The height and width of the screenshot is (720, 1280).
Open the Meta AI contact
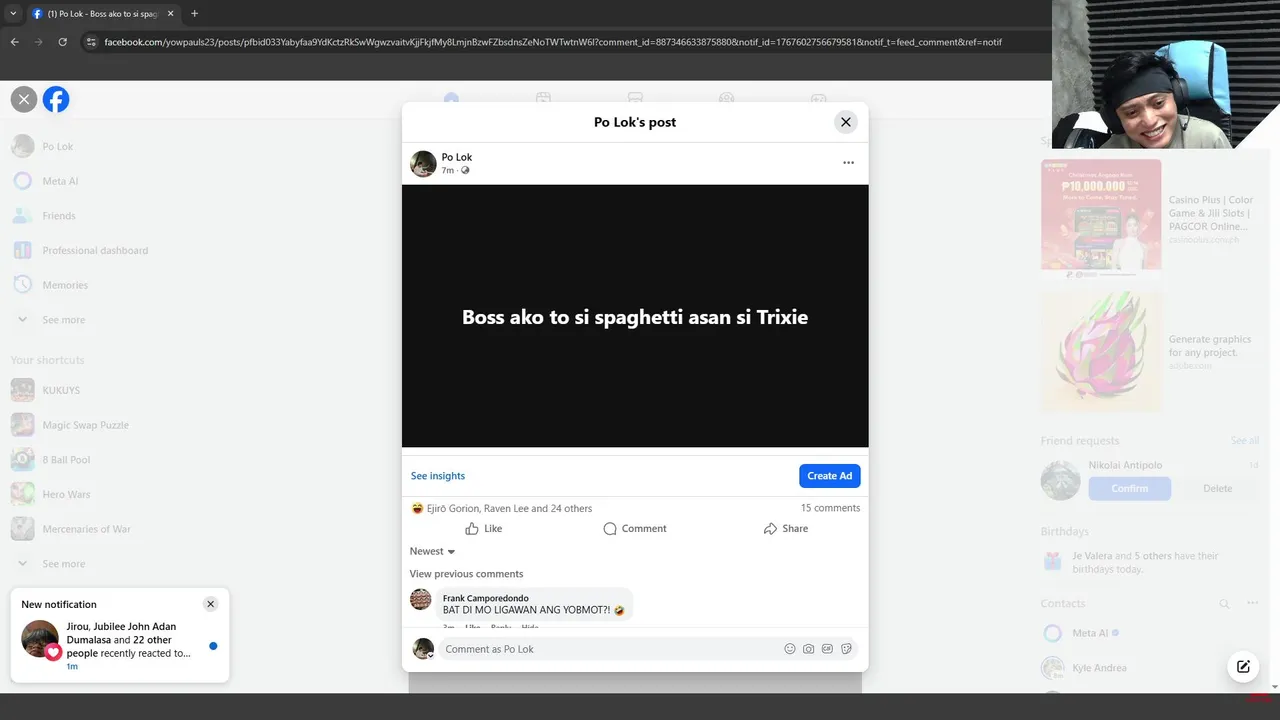(1095, 633)
